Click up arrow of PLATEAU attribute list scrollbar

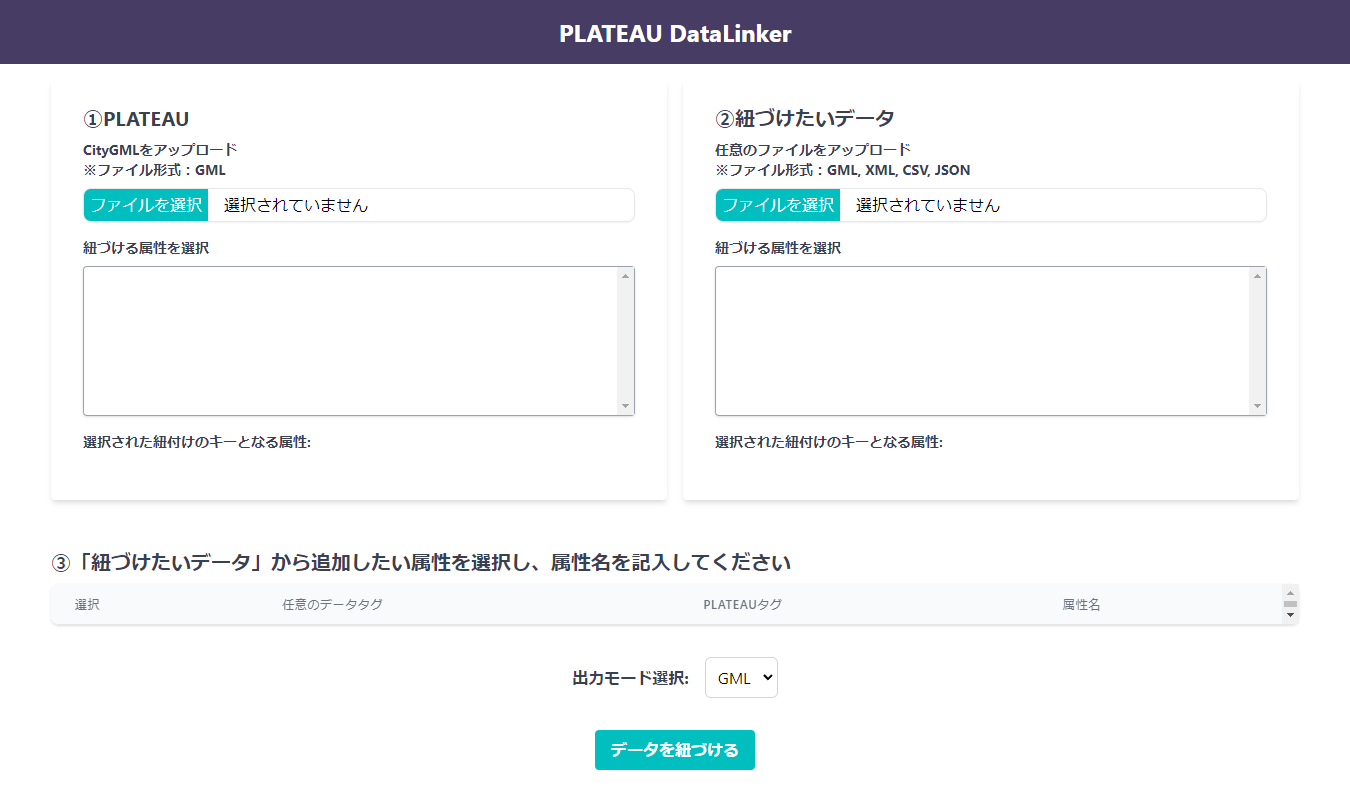pos(625,276)
